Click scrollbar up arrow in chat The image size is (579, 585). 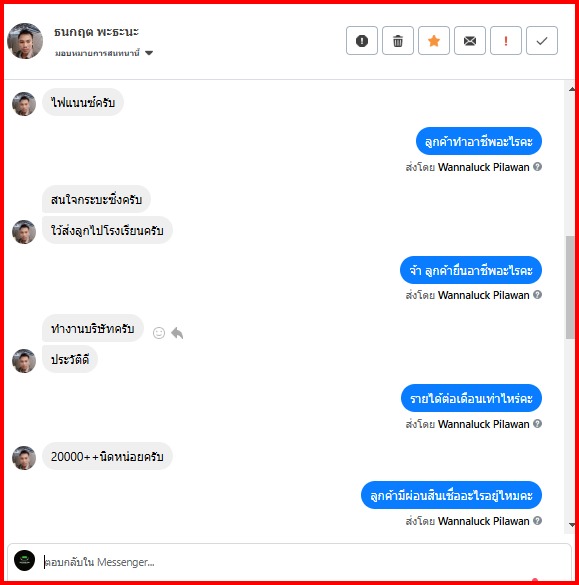[x=572, y=89]
